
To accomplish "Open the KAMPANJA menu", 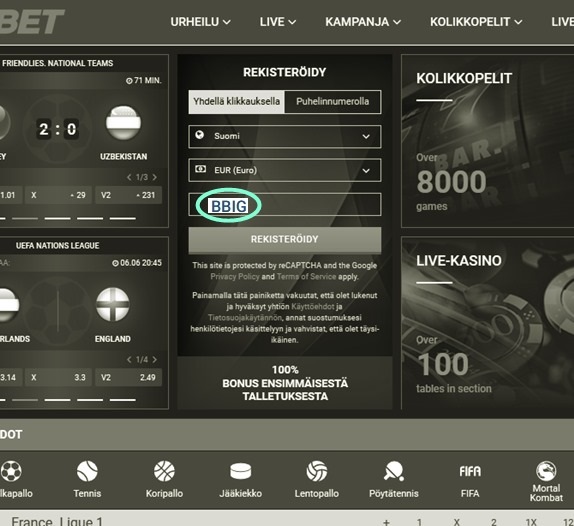I will point(363,22).
